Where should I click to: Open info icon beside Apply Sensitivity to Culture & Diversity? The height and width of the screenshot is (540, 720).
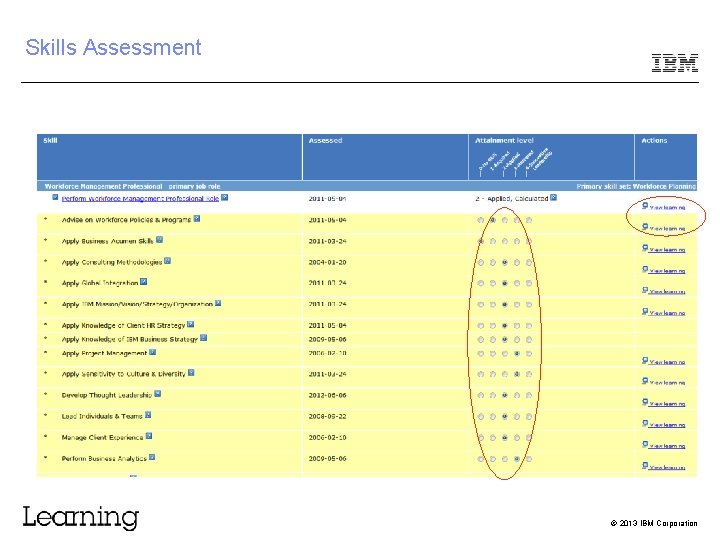click(x=191, y=373)
